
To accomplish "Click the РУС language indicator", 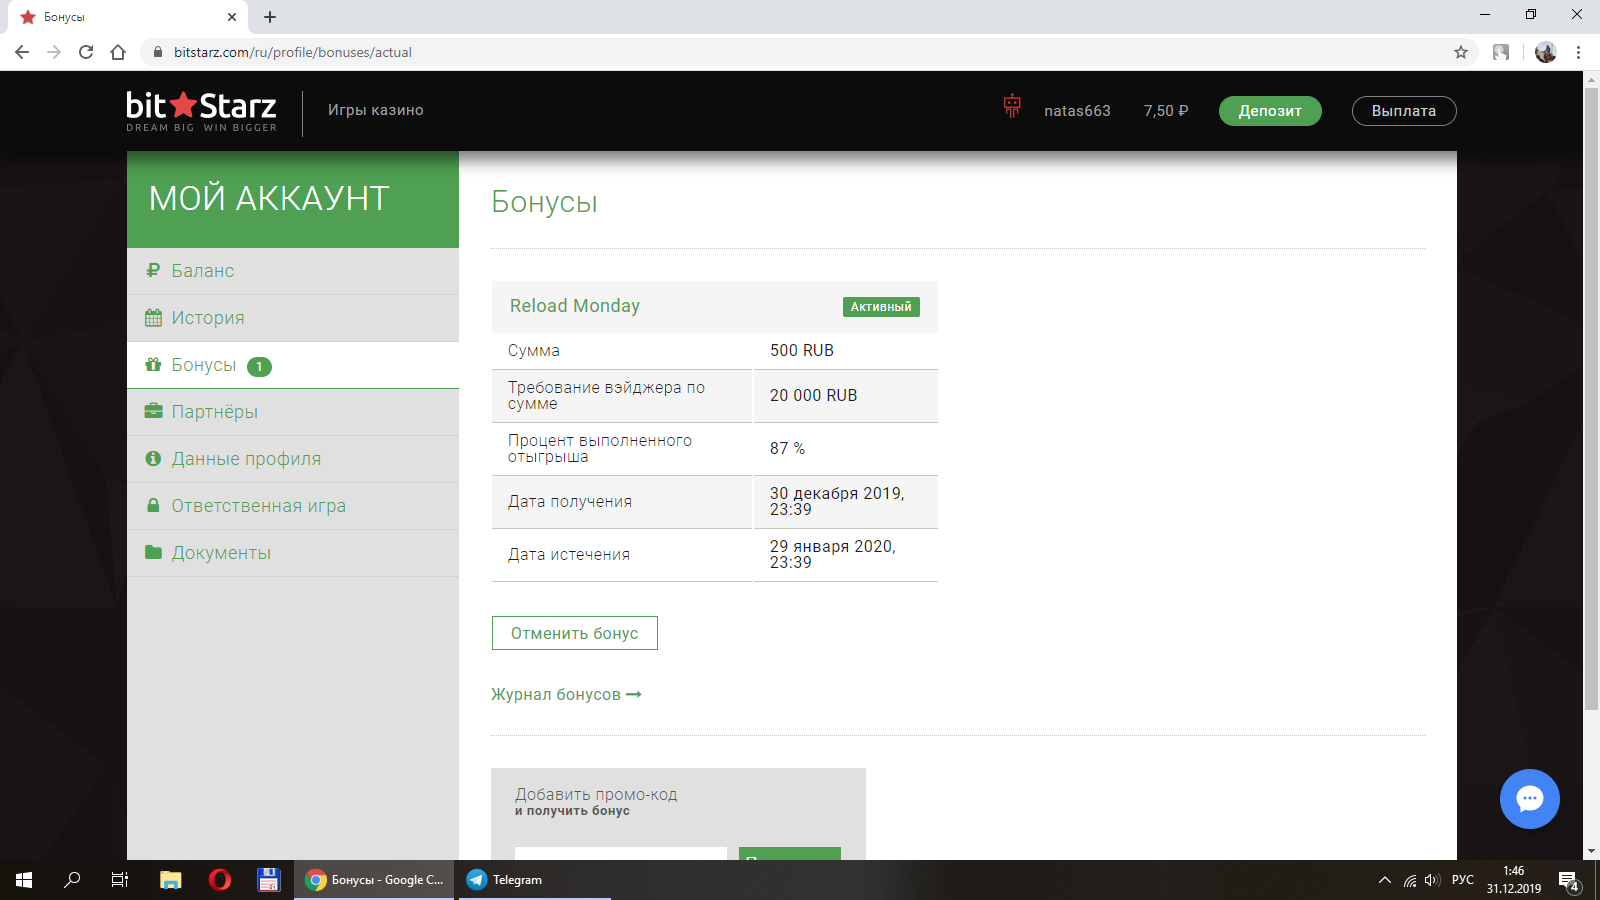I will click(1463, 880).
